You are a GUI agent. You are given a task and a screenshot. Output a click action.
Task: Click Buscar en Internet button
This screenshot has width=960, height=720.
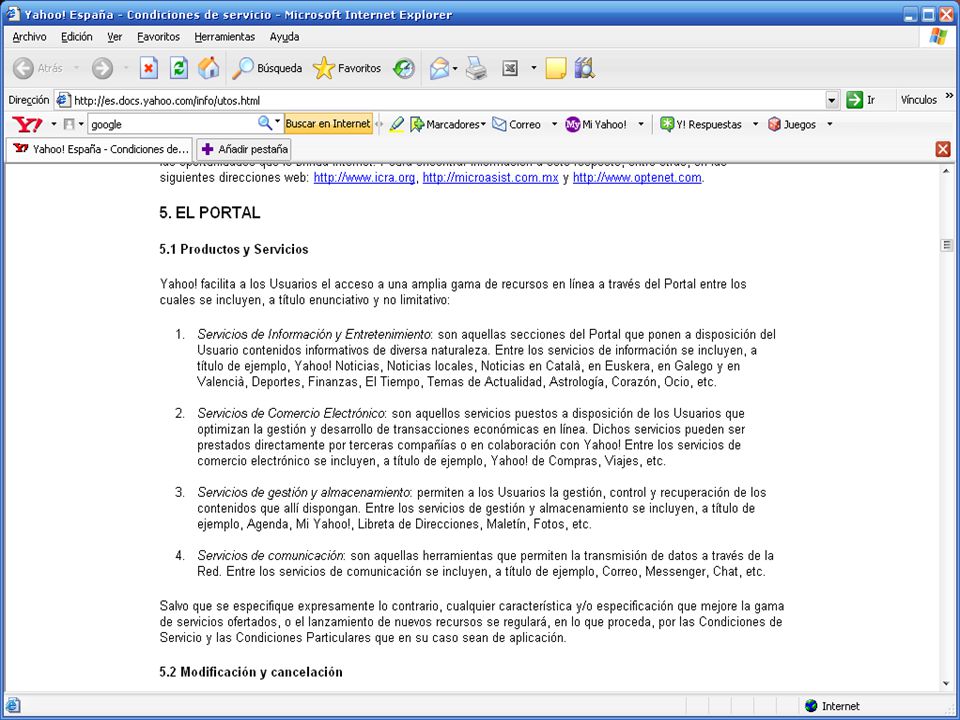click(x=328, y=124)
